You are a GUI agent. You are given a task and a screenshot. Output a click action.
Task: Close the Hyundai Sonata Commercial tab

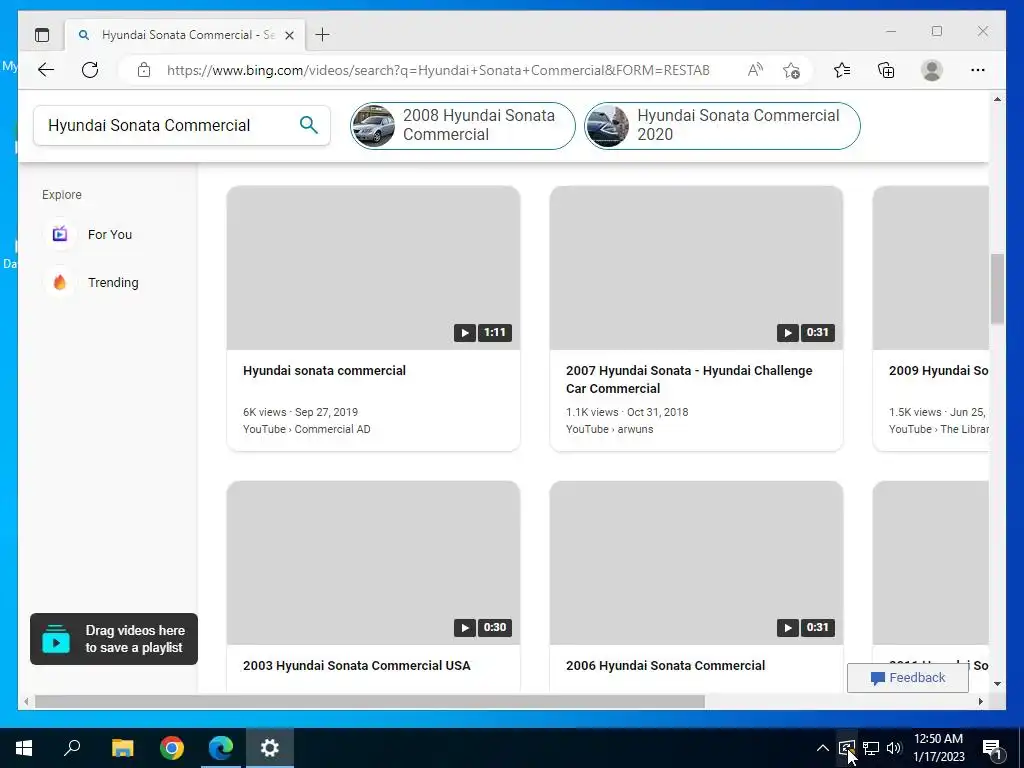tap(289, 35)
